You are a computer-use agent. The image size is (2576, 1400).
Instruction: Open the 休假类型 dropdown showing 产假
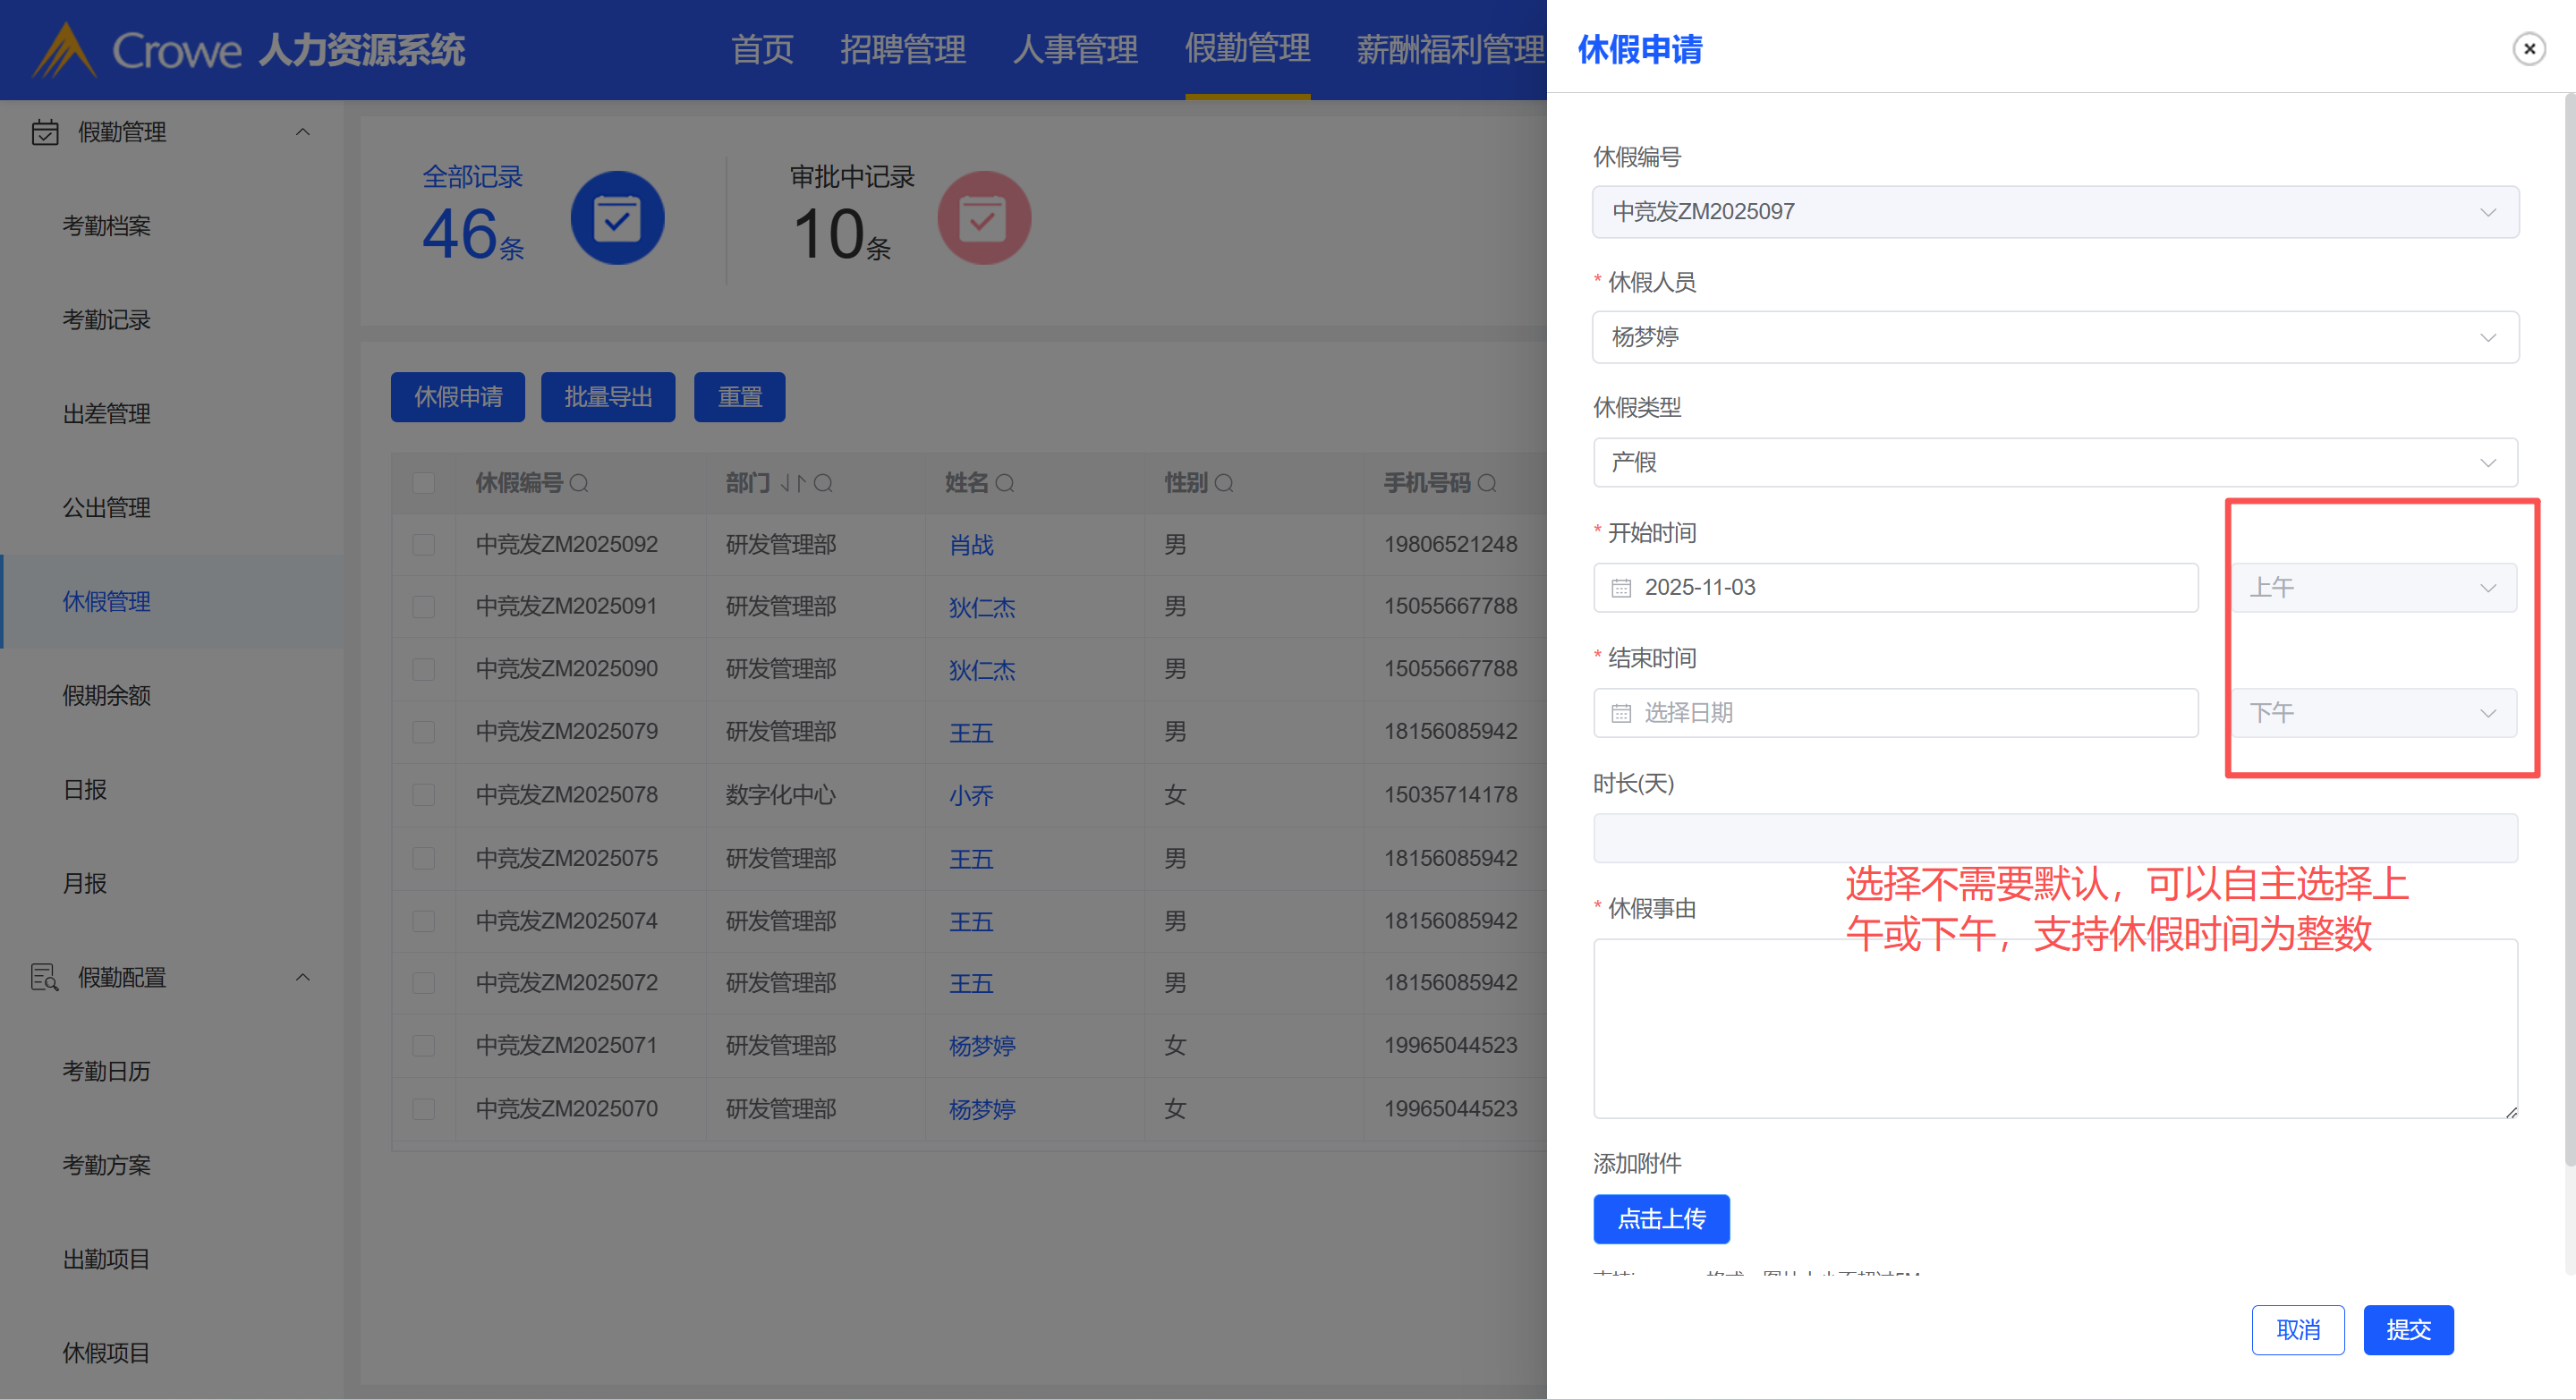coord(2054,462)
